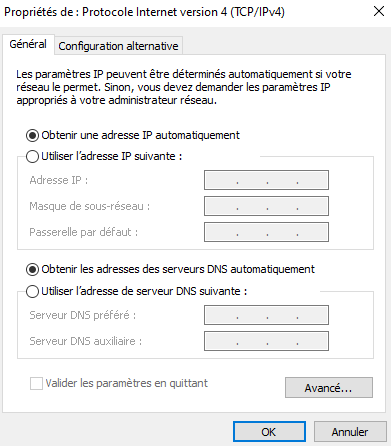Open the Général tab

(x=28, y=44)
